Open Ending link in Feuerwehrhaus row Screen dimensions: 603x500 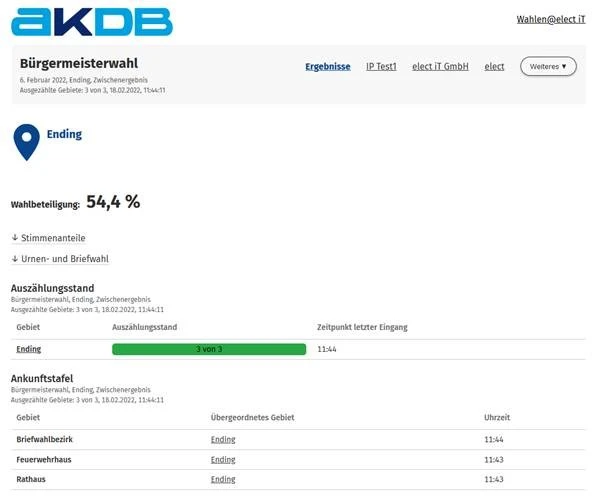click(223, 459)
